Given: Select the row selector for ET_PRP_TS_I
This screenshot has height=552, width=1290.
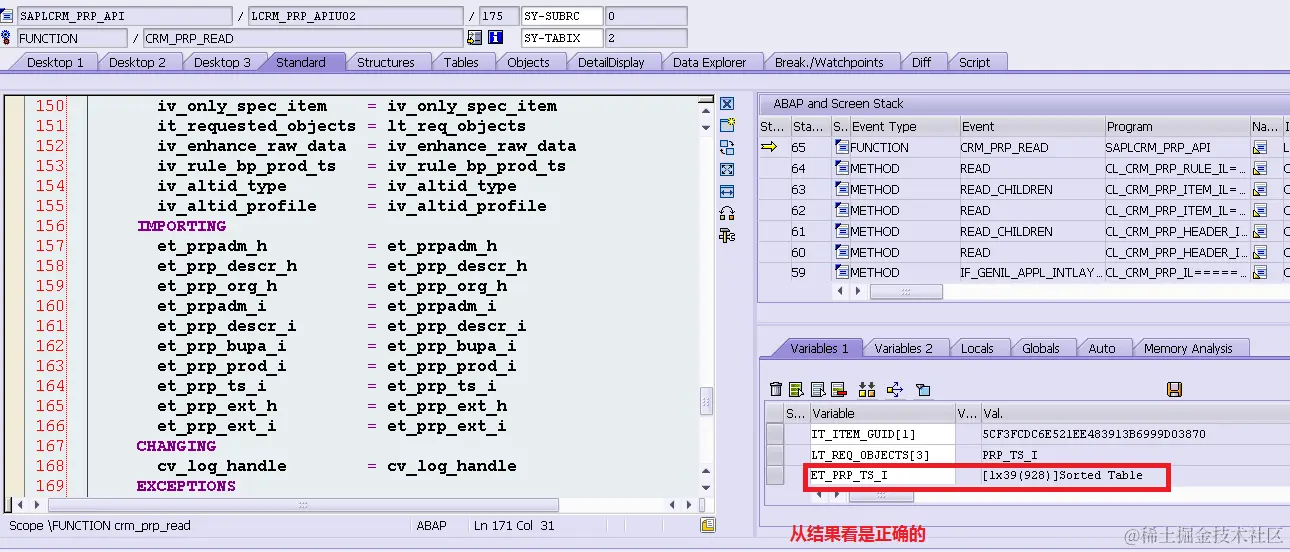Looking at the screenshot, I should [x=774, y=475].
